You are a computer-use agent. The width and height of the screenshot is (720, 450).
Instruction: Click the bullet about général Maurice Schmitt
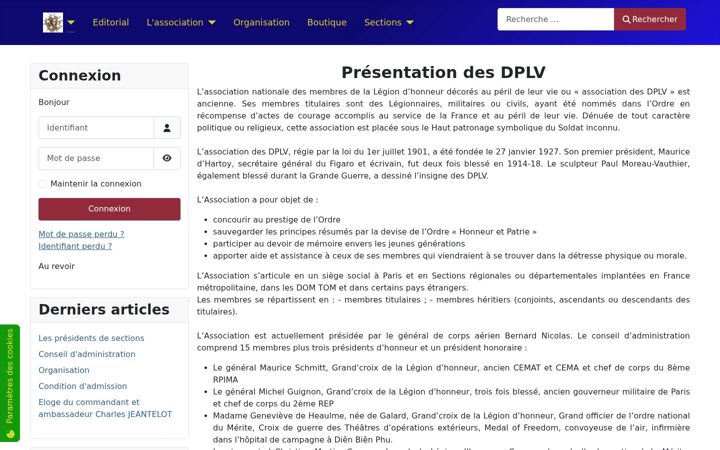pyautogui.click(x=451, y=373)
